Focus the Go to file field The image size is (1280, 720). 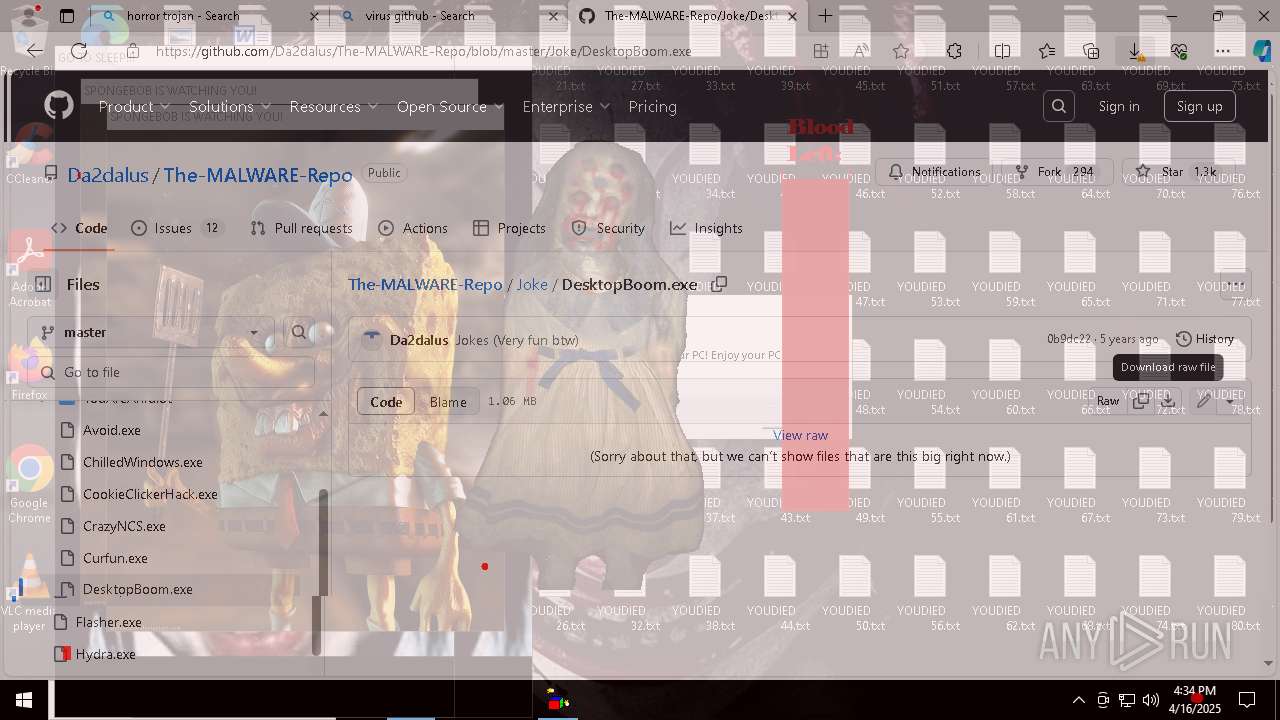click(171, 372)
